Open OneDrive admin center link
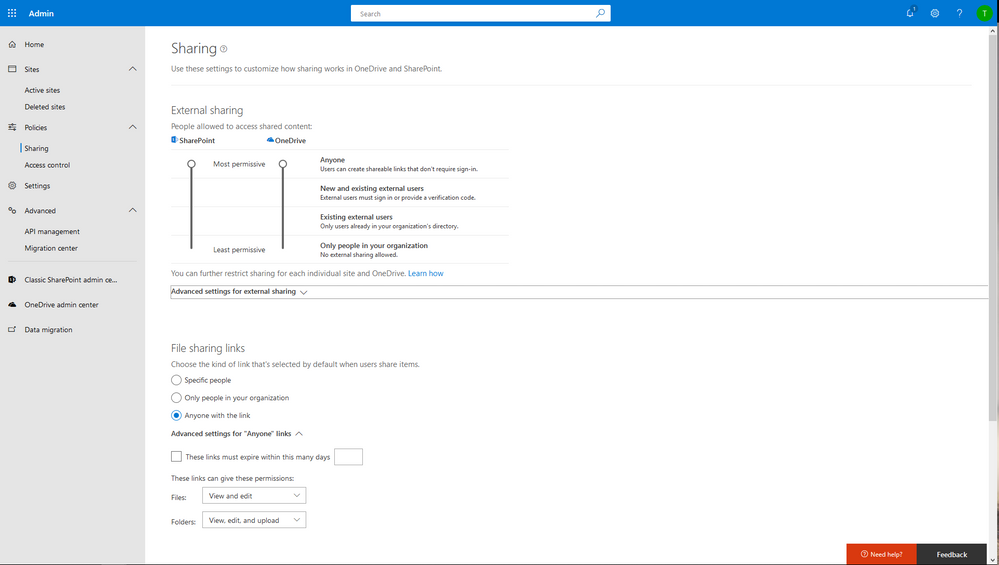 tap(61, 305)
